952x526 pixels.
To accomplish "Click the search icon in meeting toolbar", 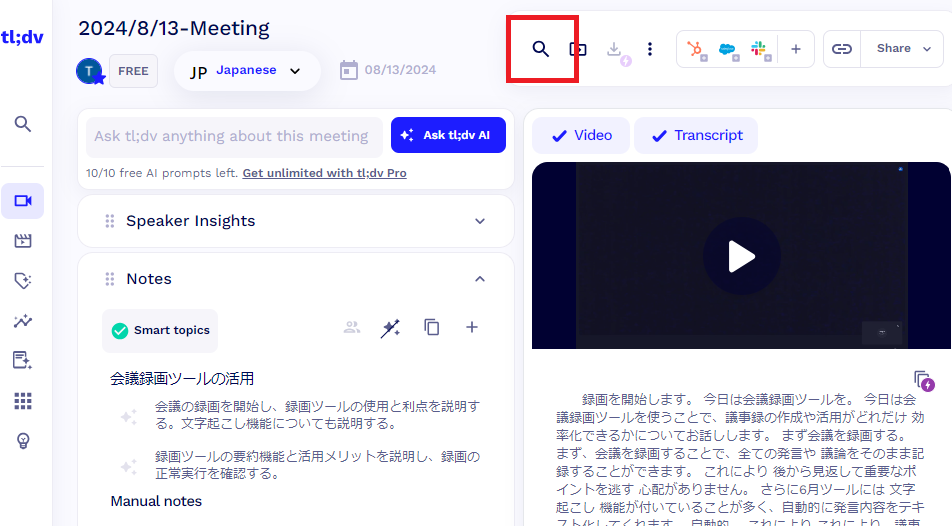I will [x=540, y=49].
